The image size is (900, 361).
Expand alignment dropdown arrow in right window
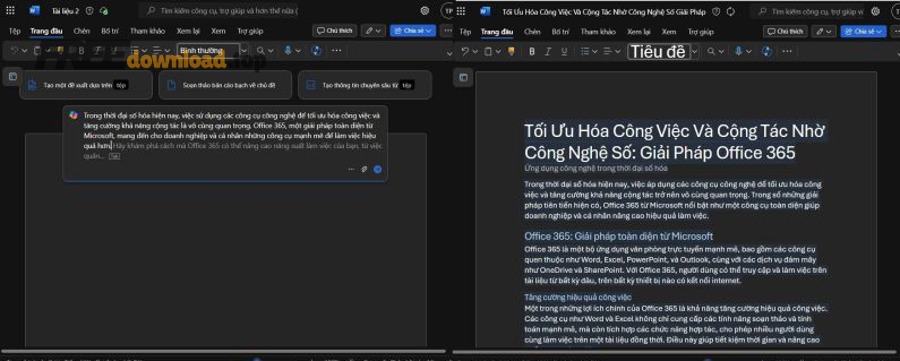click(x=617, y=51)
